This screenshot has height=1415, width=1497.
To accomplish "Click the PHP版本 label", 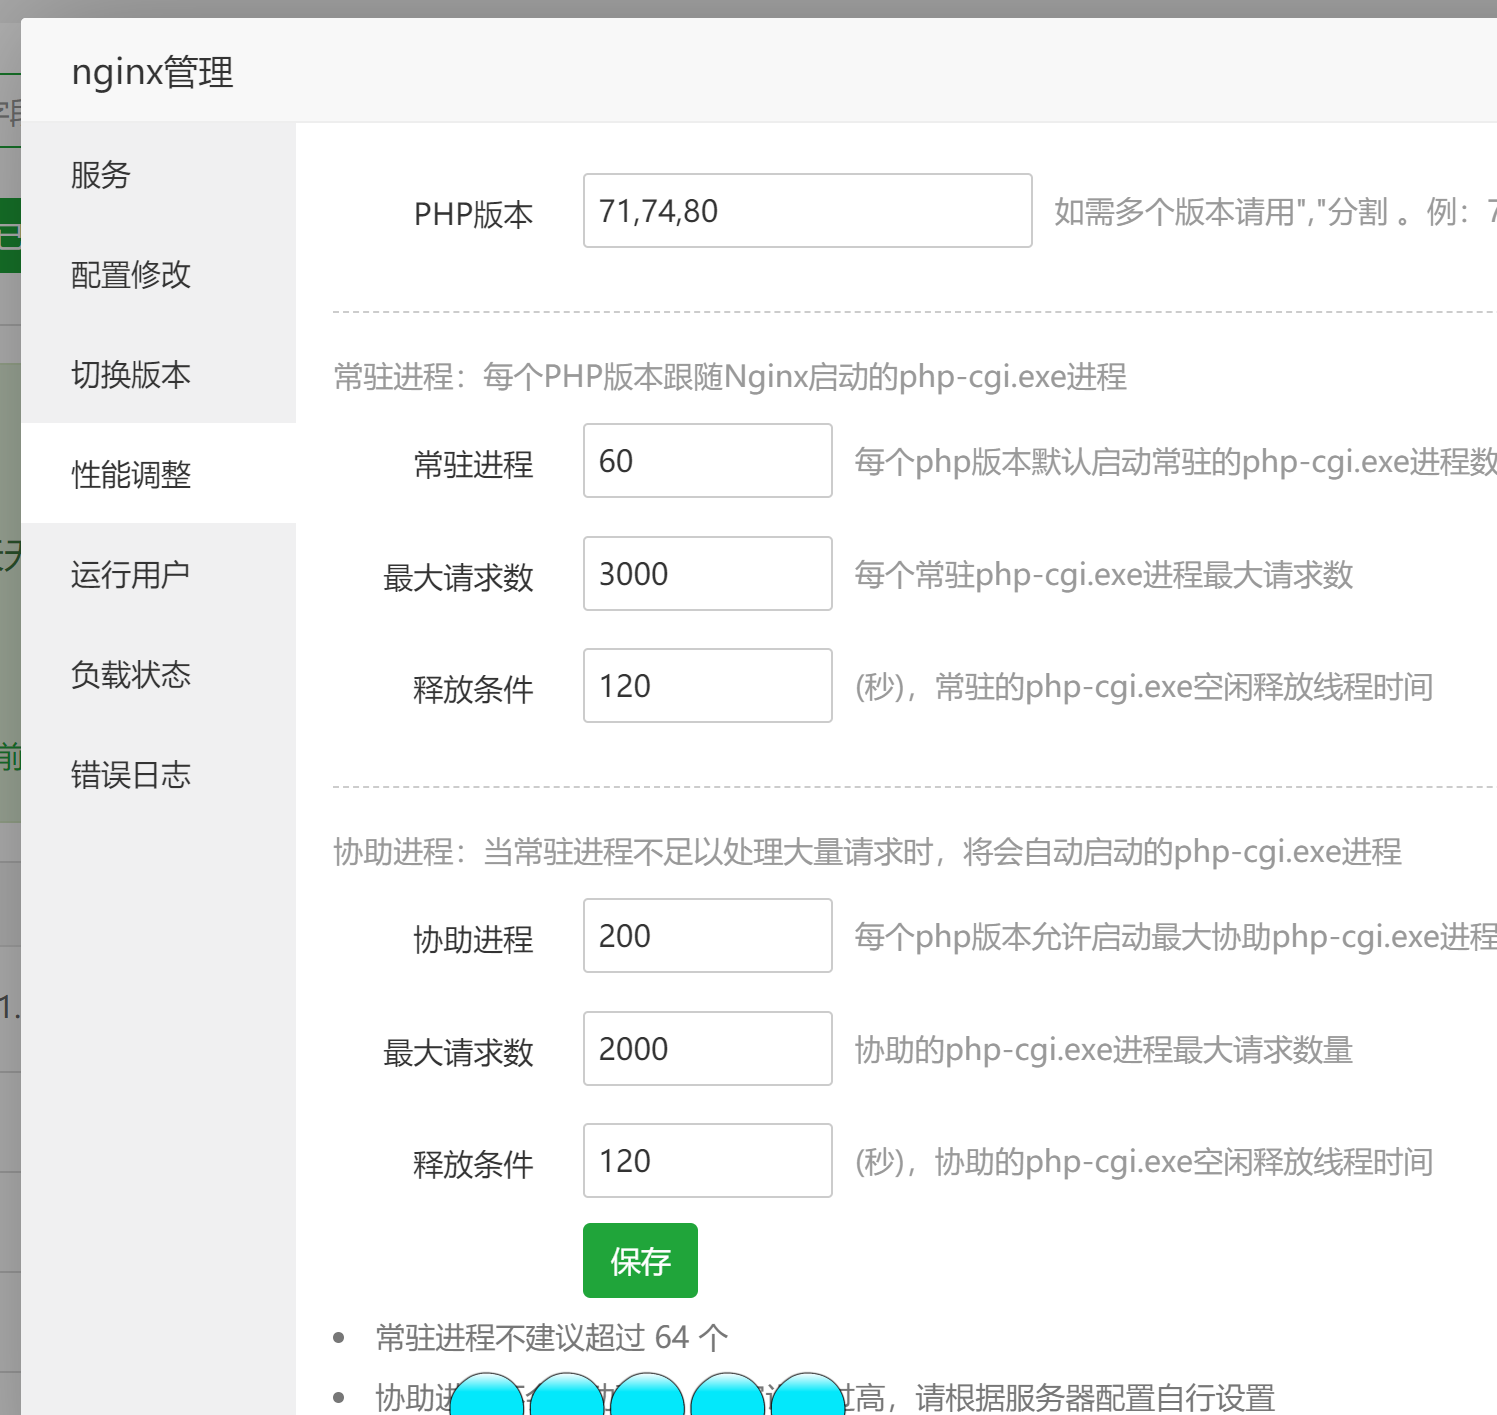I will [x=473, y=214].
